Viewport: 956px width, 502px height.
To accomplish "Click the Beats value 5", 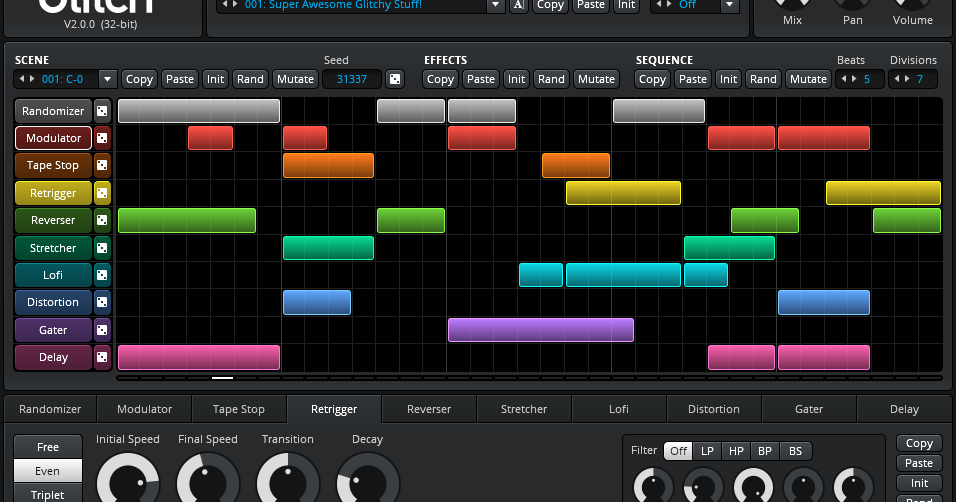I will pos(866,79).
